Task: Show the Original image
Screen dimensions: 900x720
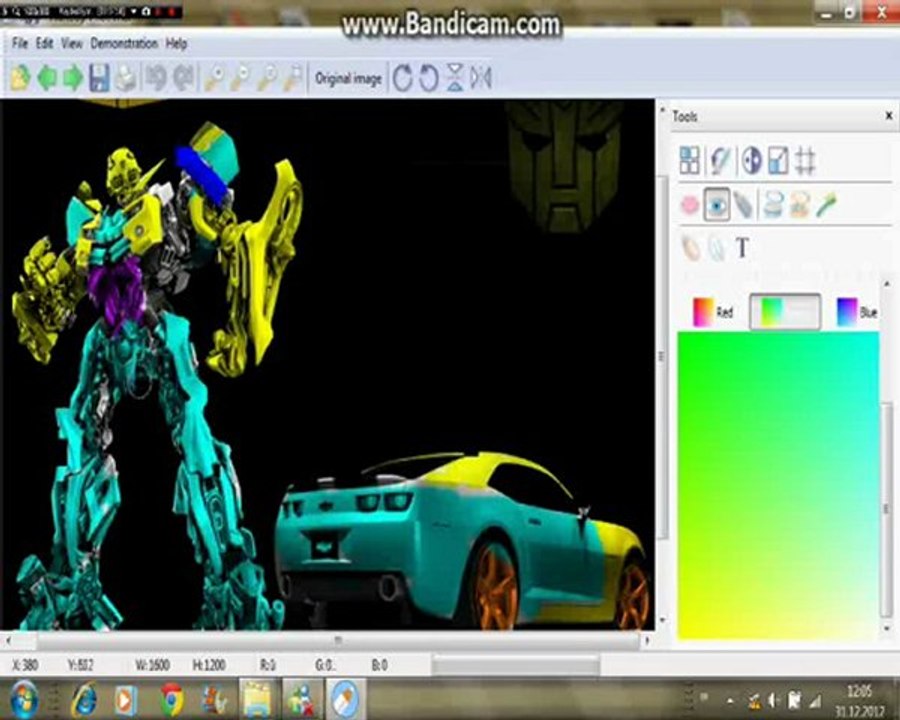Action: coord(348,78)
